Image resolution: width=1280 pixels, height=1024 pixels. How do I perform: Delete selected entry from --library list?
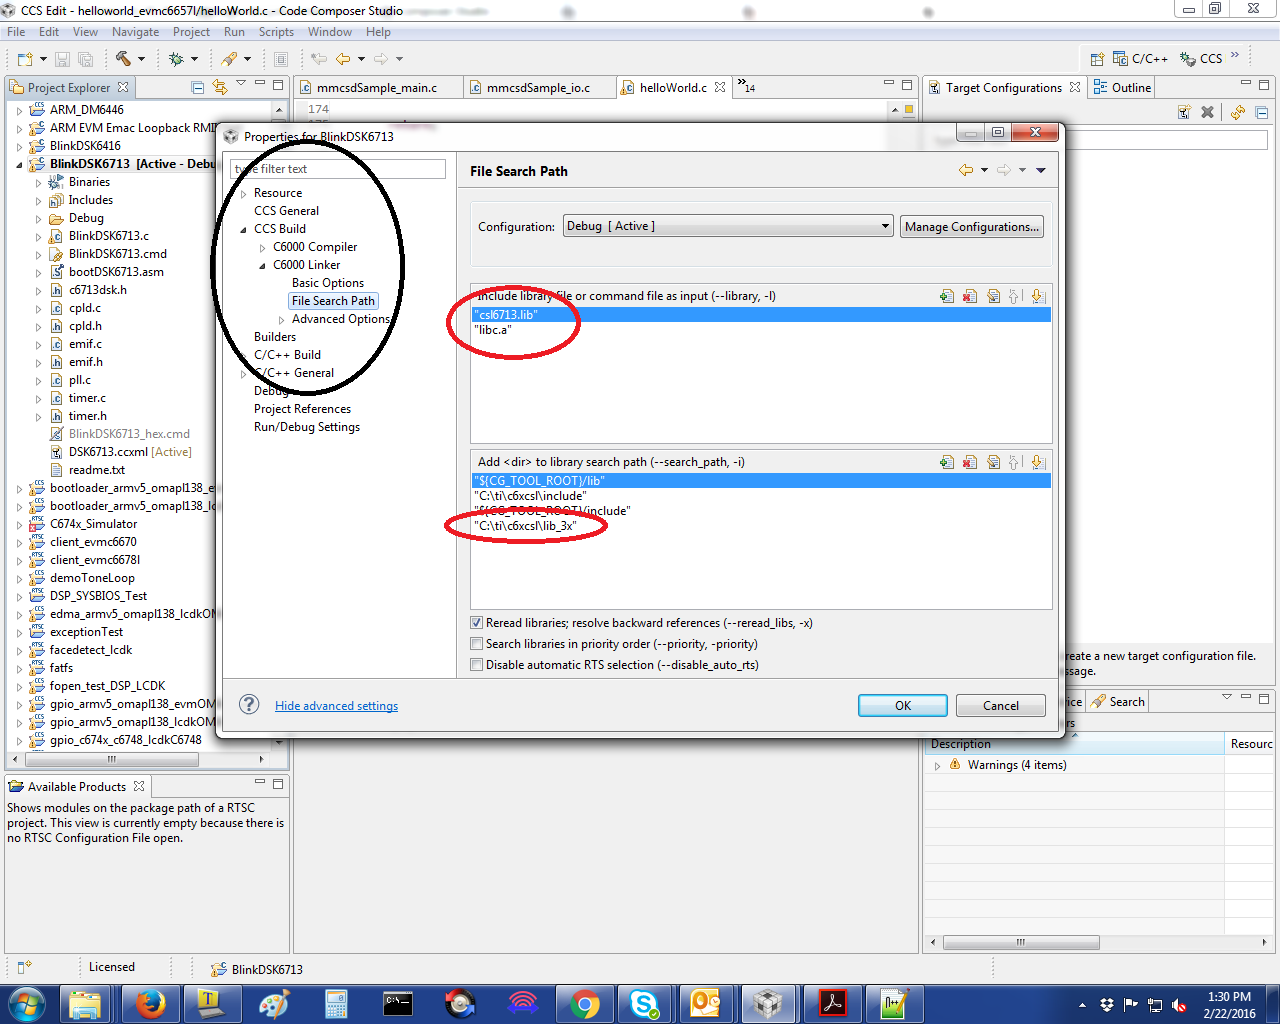970,296
